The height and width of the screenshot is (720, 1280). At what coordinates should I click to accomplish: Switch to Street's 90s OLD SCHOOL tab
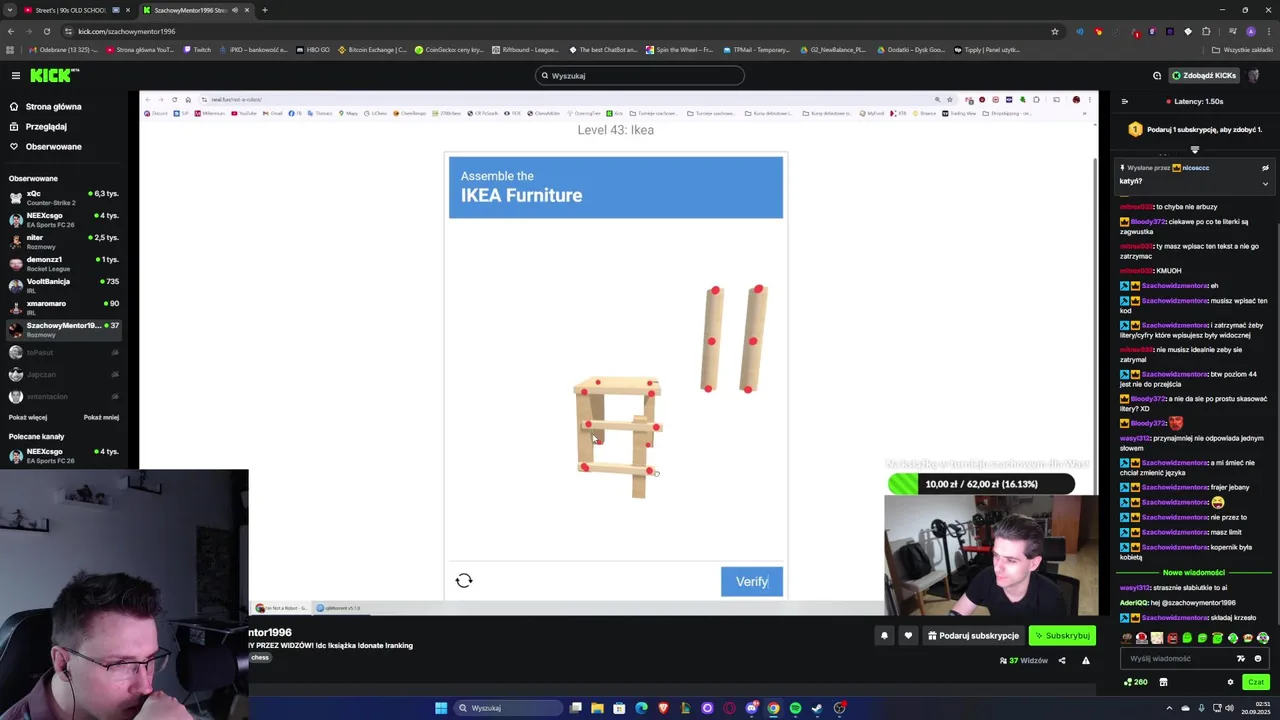pyautogui.click(x=75, y=10)
